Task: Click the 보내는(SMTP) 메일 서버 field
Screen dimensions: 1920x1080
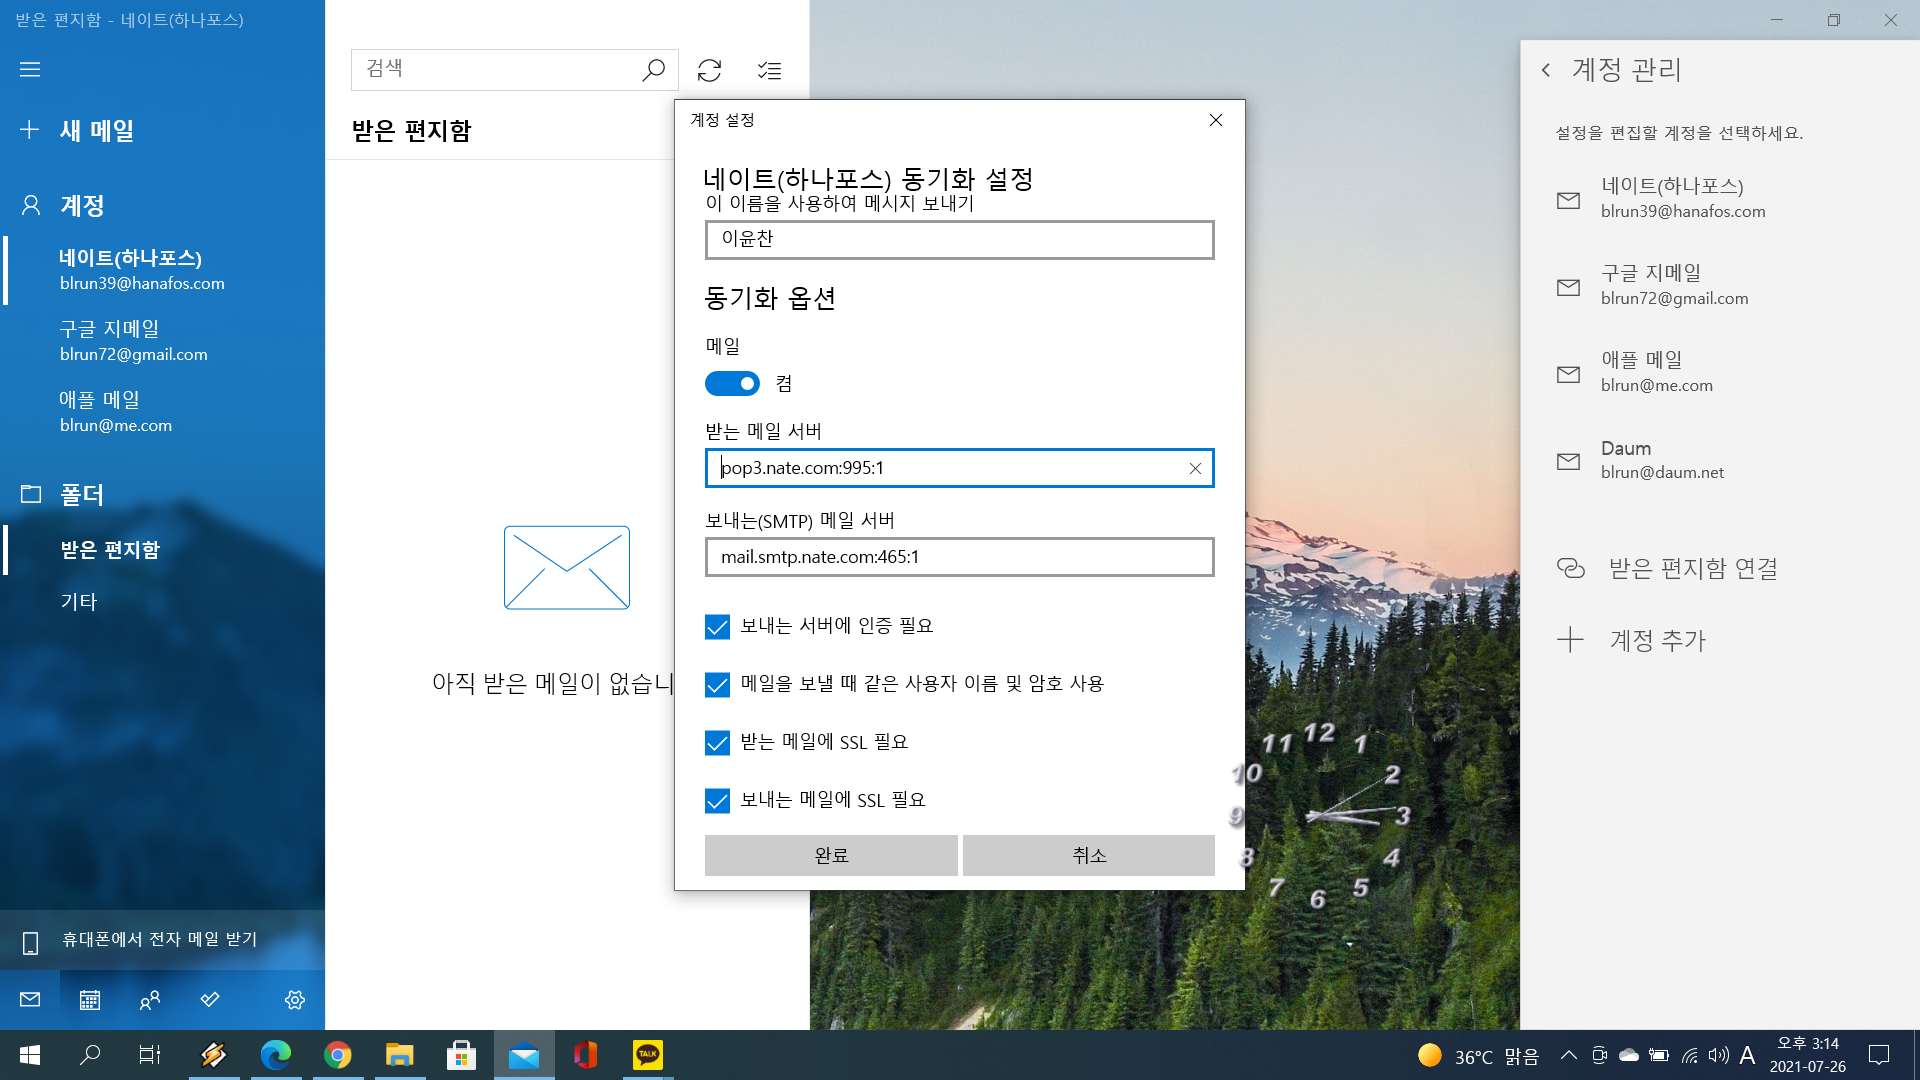Action: pos(959,557)
